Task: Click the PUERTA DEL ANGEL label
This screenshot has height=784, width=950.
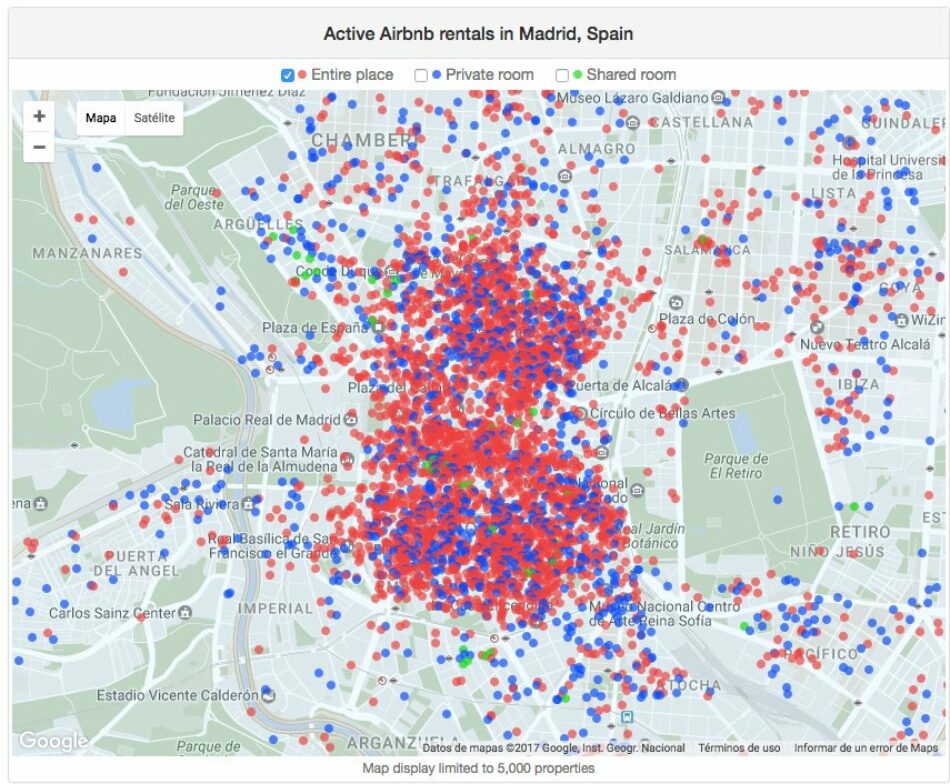Action: click(136, 563)
